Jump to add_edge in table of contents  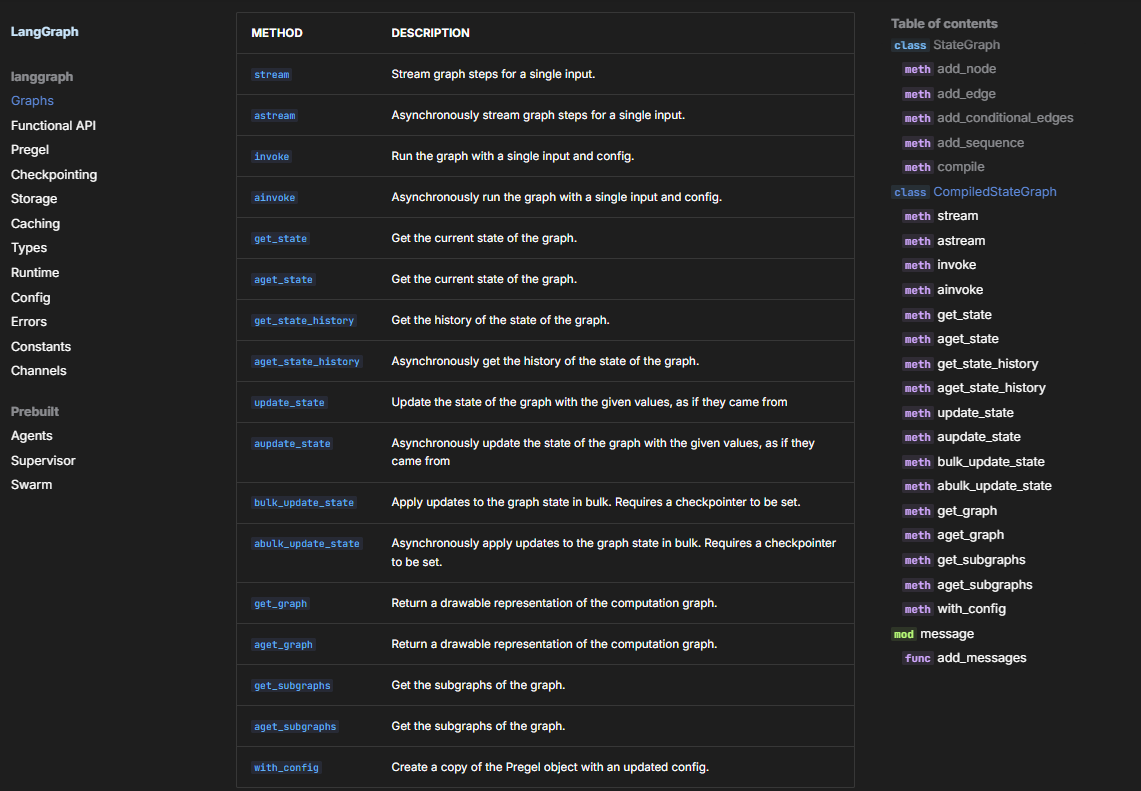click(966, 94)
